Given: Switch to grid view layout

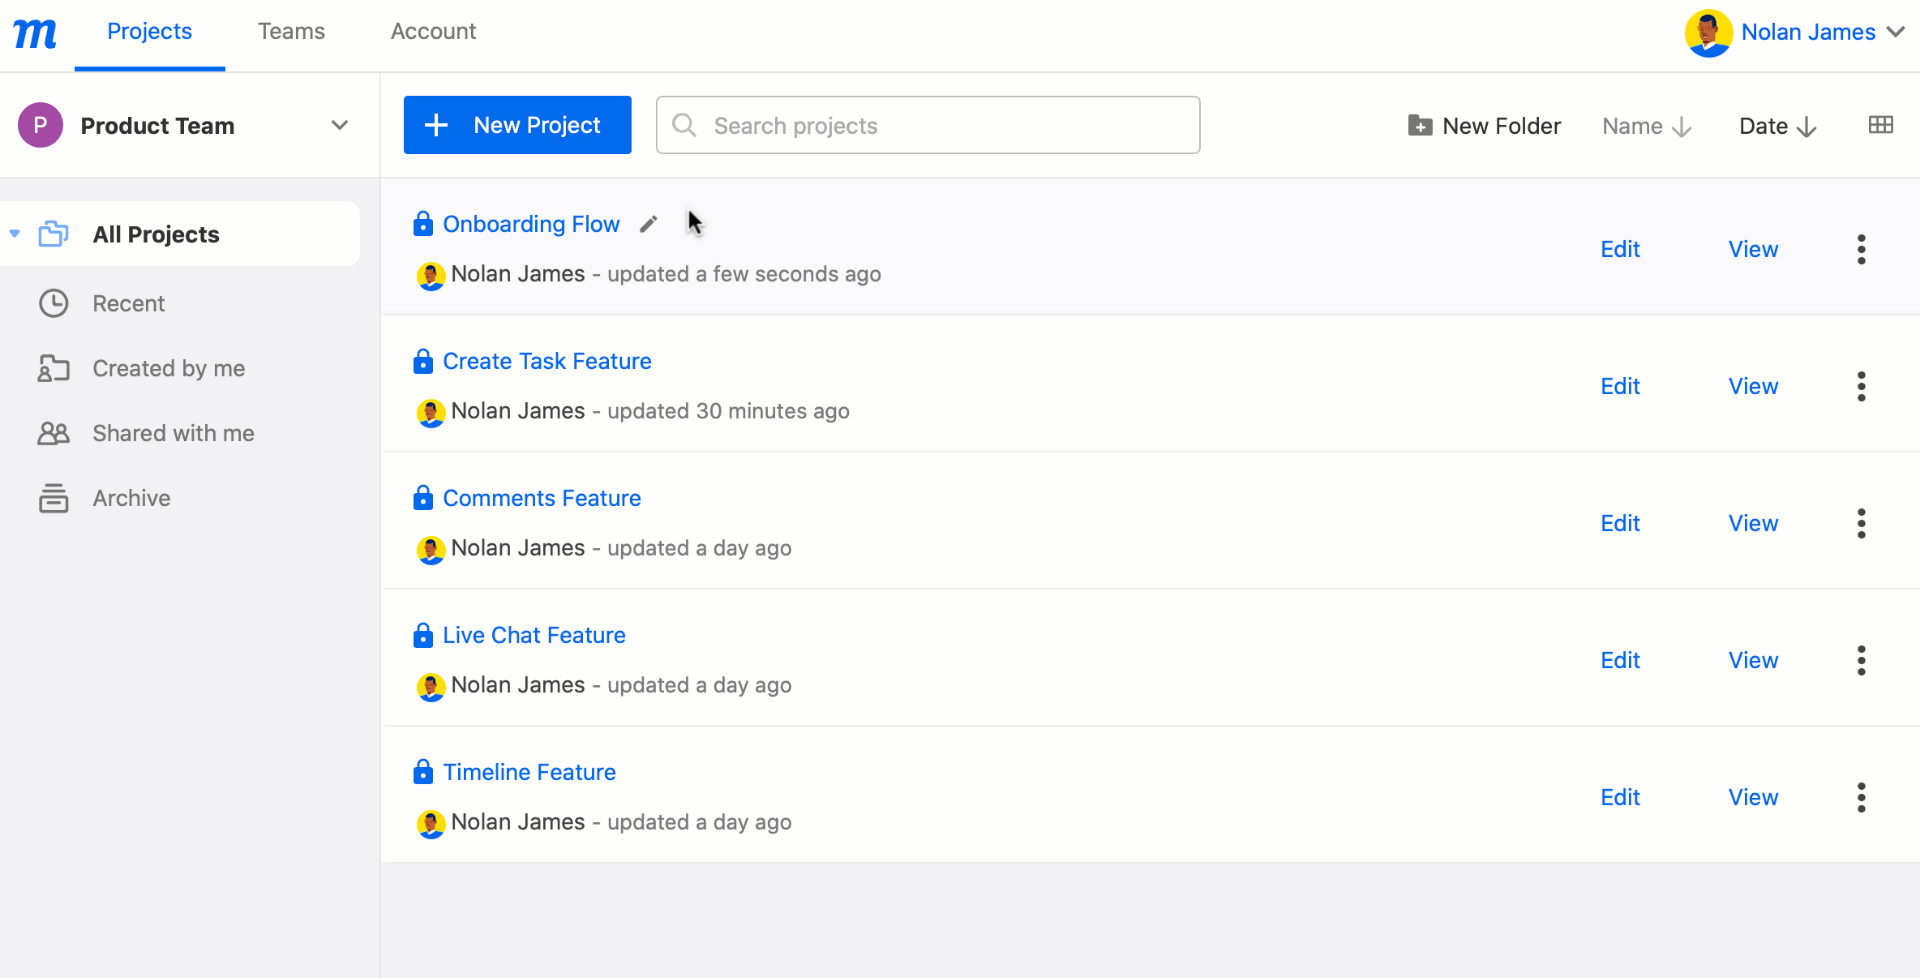Looking at the screenshot, I should (1882, 124).
